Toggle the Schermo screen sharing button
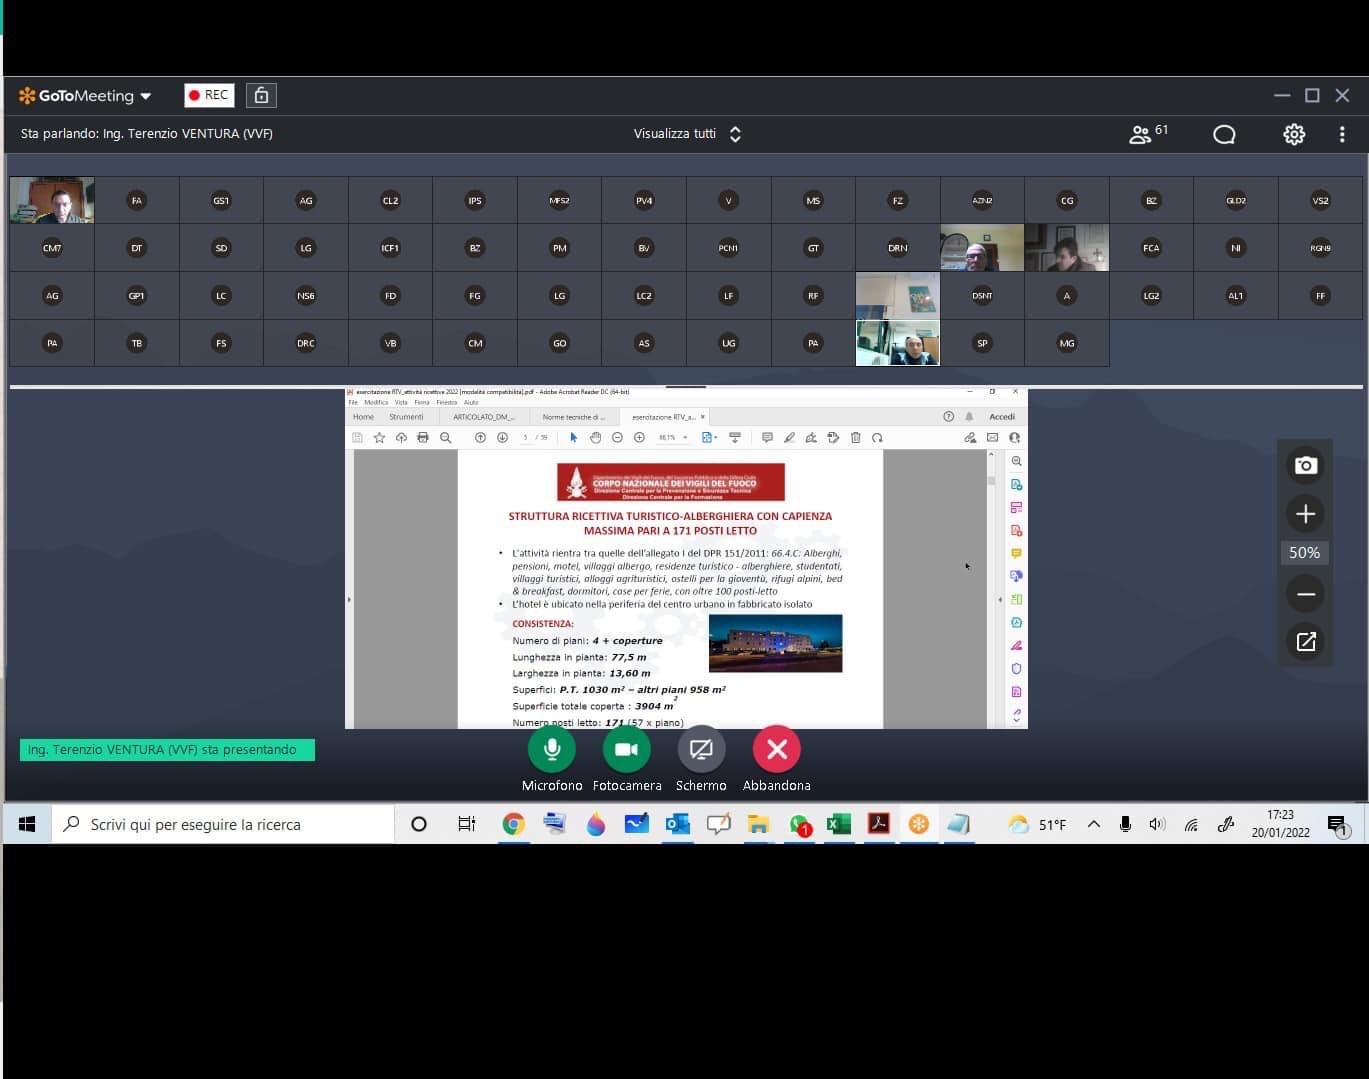 pos(701,750)
